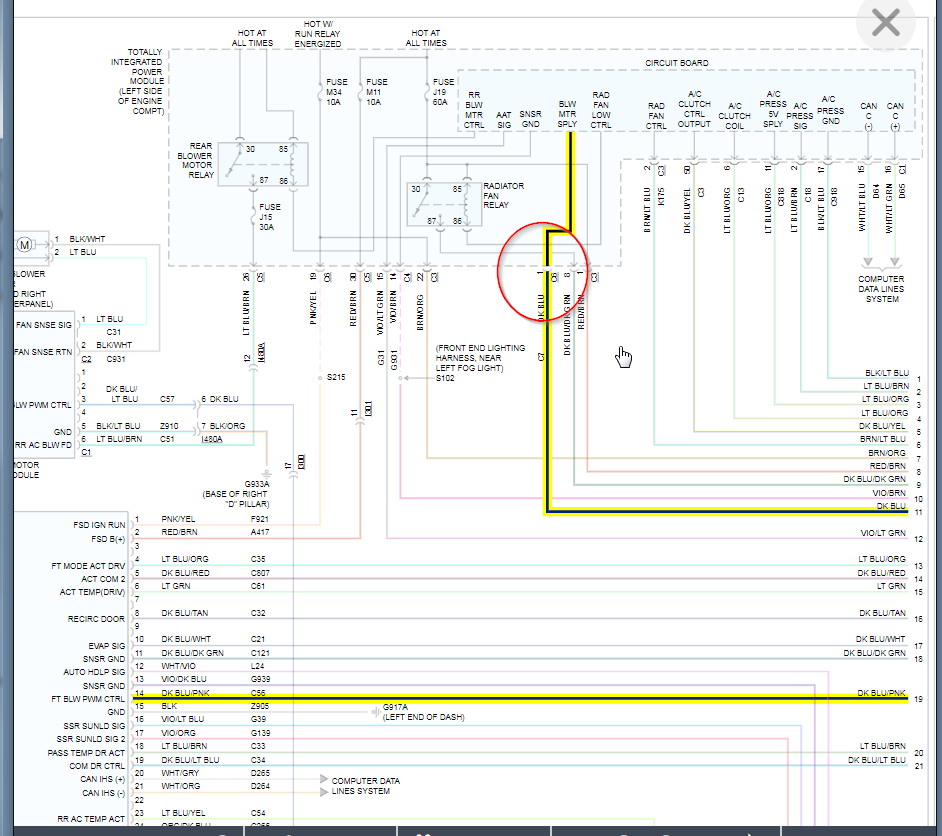Screen dimensions: 942x836
Task: Click the motor symbol marked M
Action: tap(24, 245)
